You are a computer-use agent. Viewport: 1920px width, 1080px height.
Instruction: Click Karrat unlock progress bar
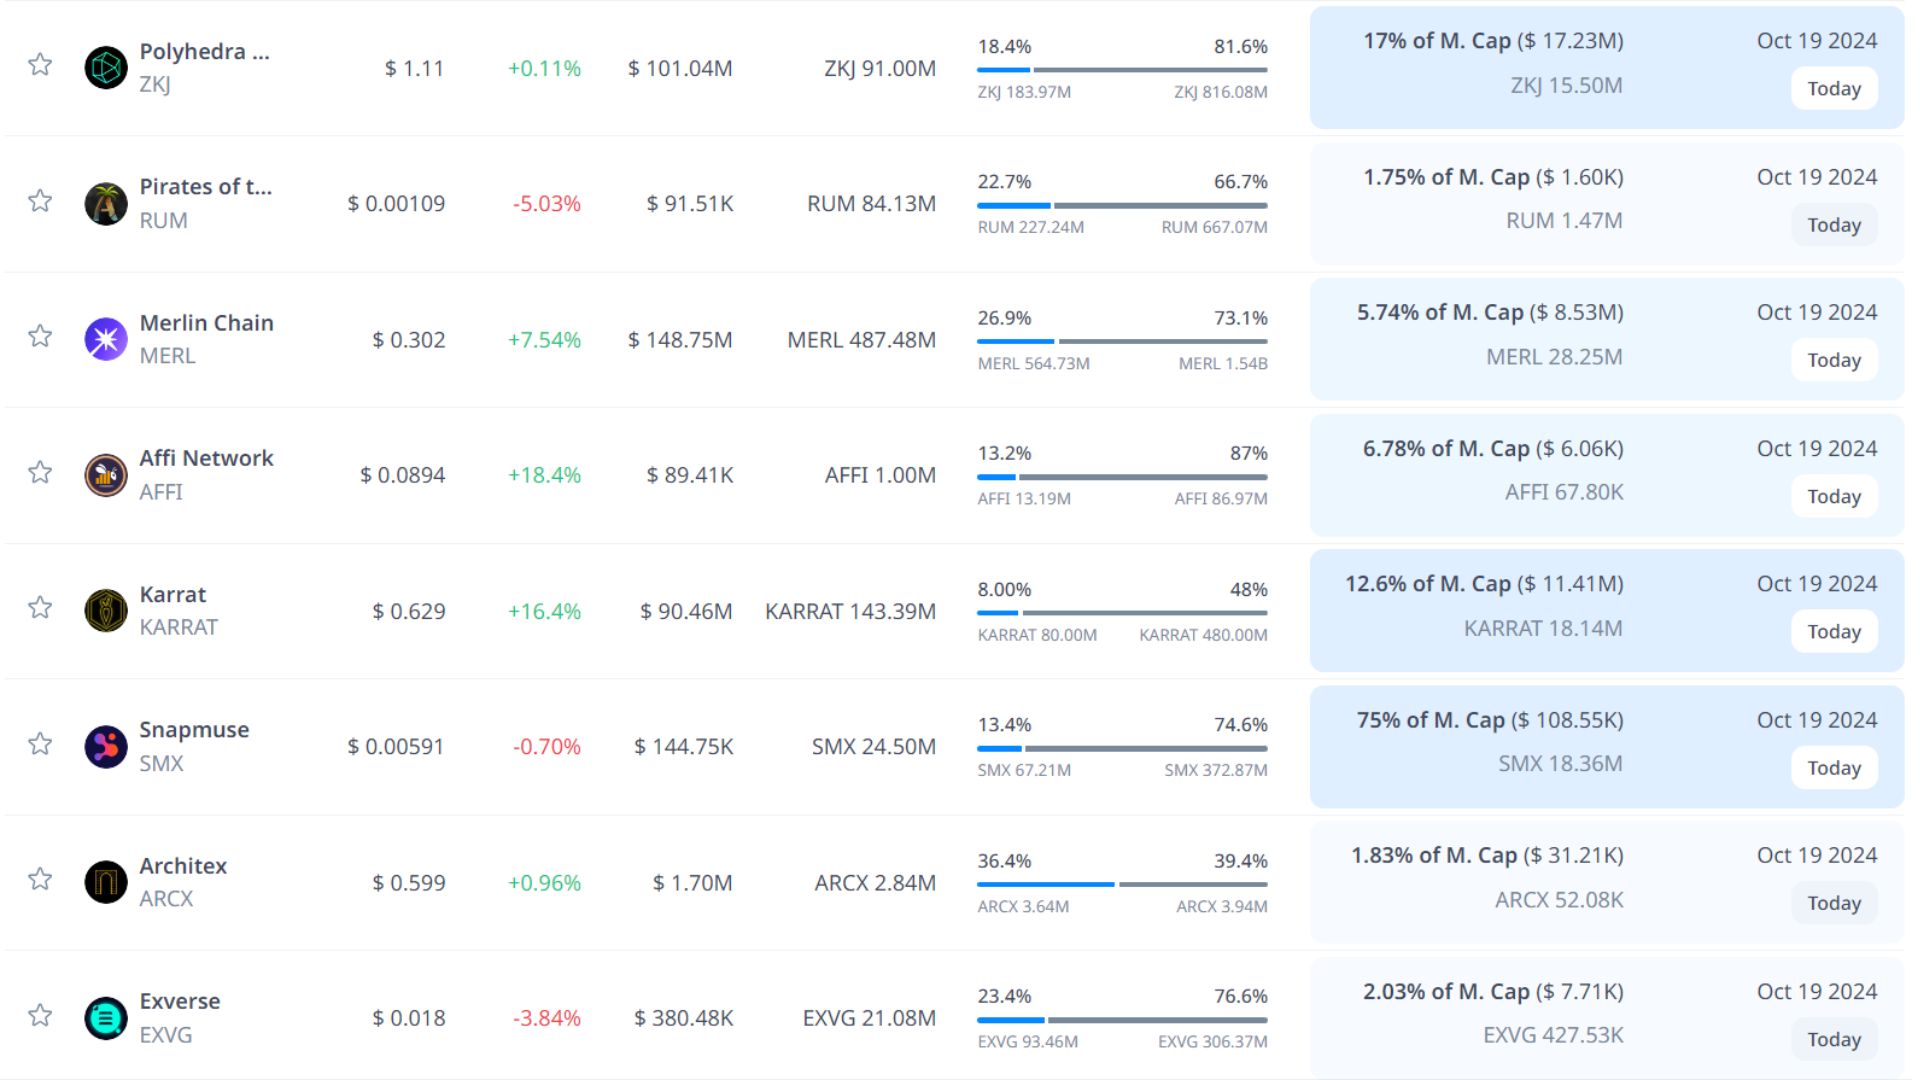(1122, 613)
